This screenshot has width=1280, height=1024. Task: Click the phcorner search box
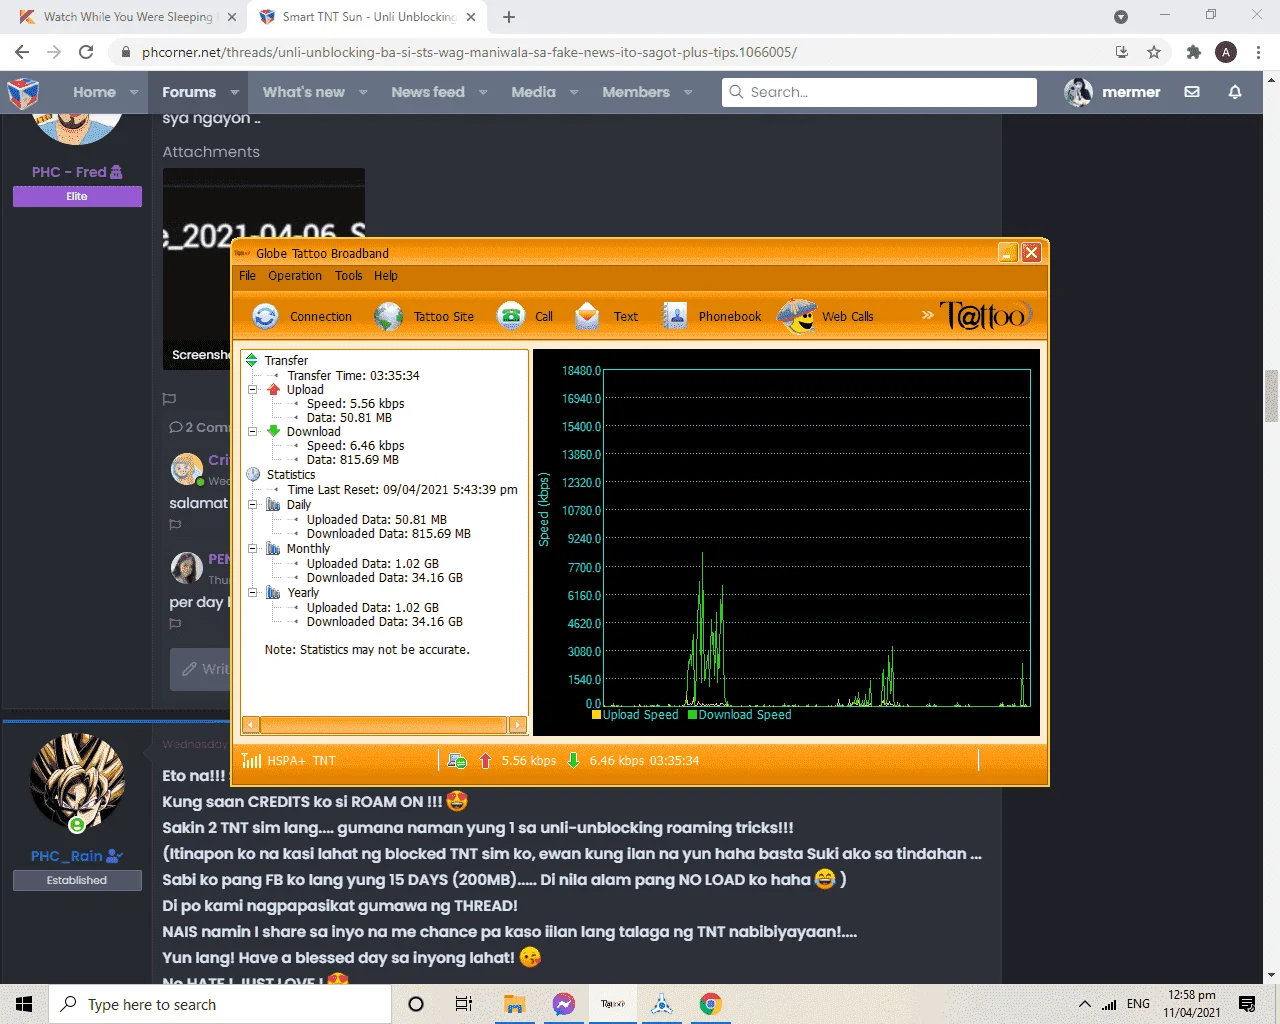point(879,92)
